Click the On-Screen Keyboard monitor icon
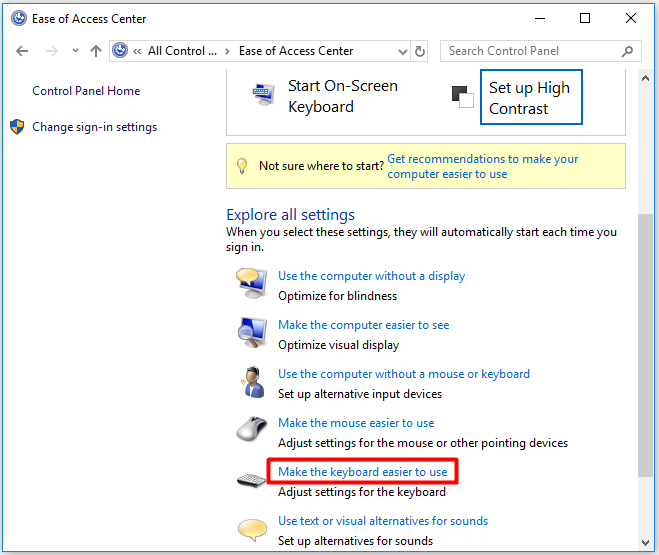The height and width of the screenshot is (555, 659). click(x=264, y=94)
